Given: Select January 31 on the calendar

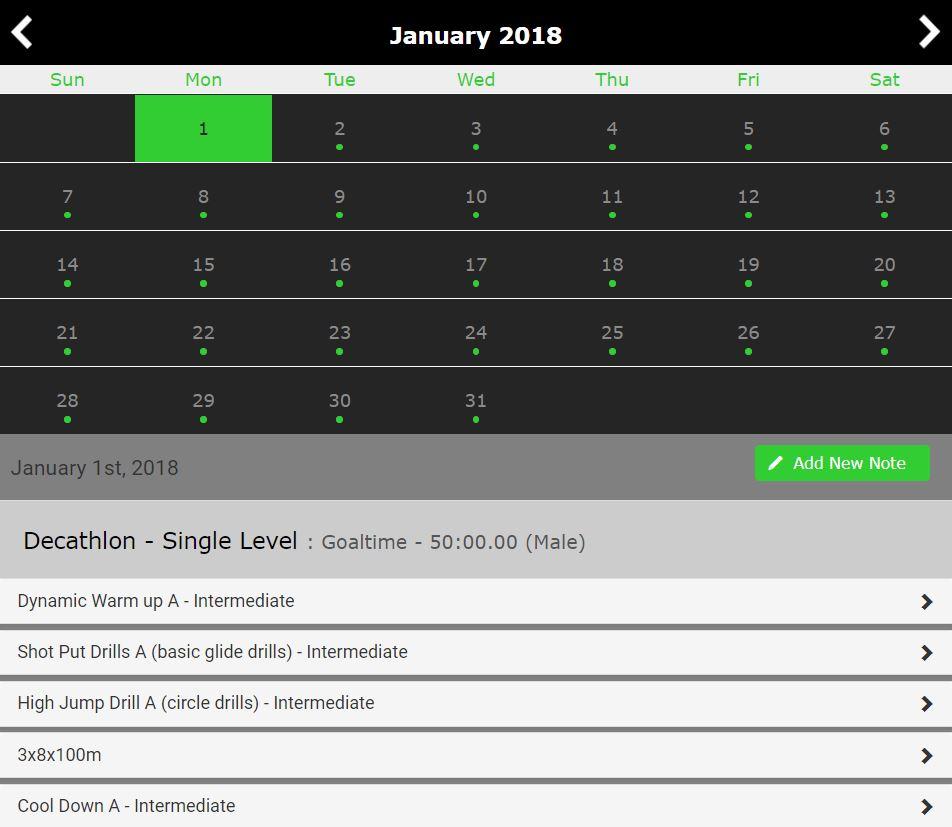Looking at the screenshot, I should (x=476, y=401).
